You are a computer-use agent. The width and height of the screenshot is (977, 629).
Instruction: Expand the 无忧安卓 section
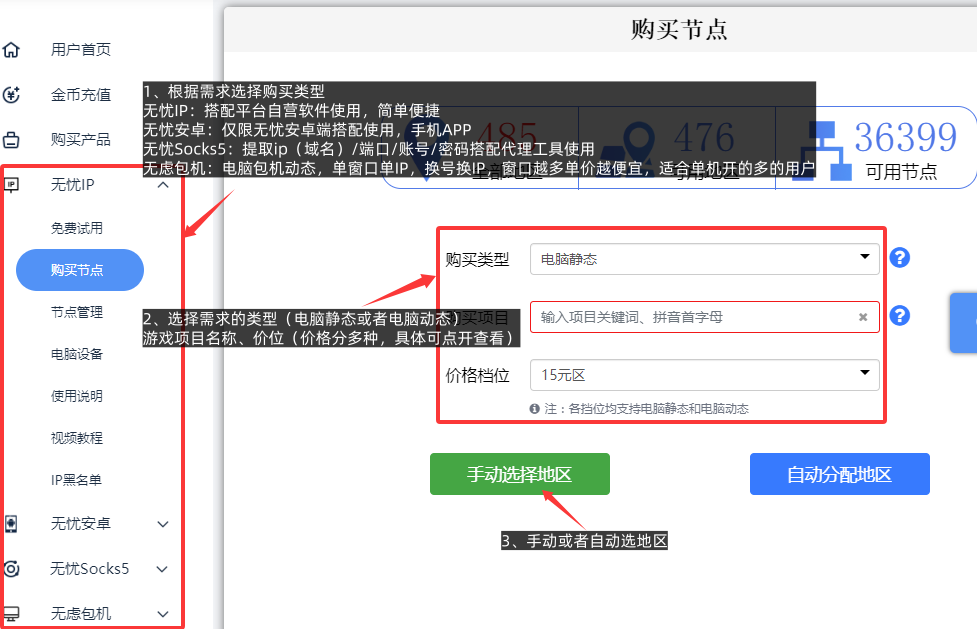[162, 523]
